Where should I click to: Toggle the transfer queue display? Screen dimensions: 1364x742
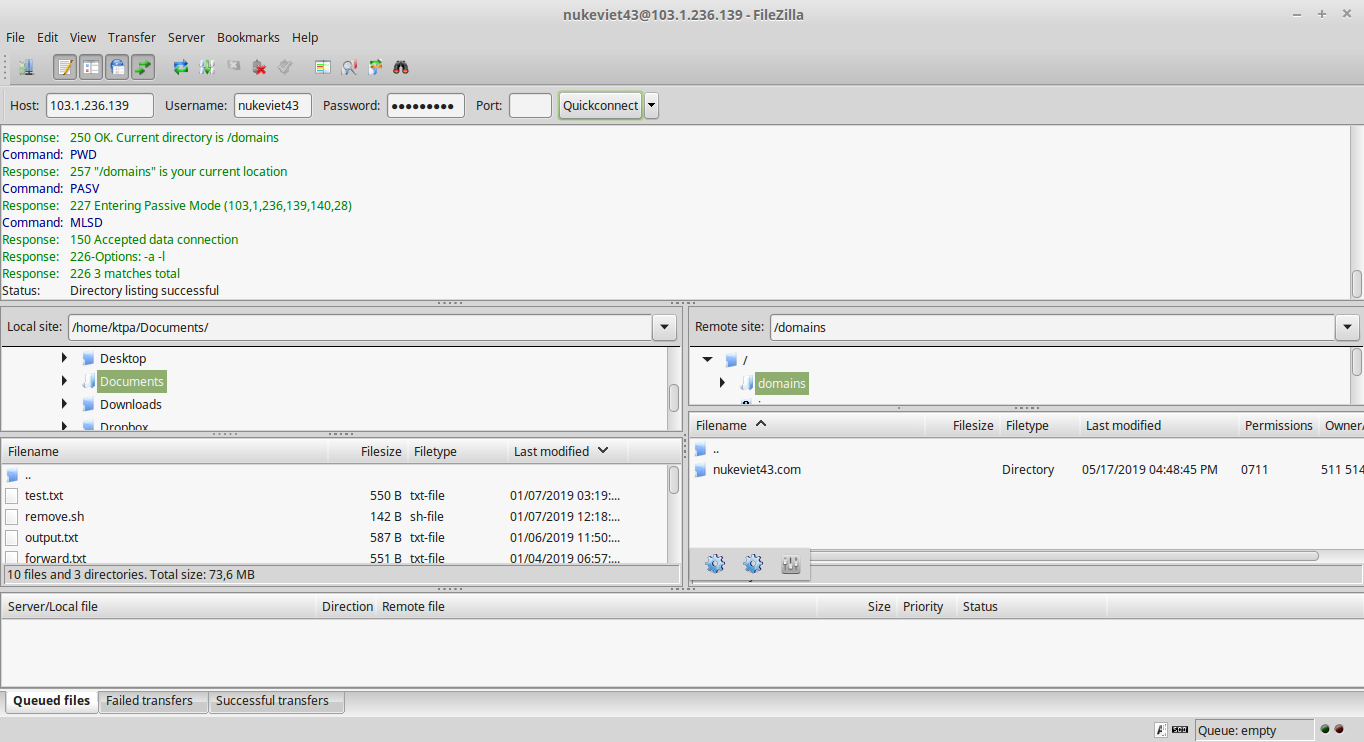[143, 67]
